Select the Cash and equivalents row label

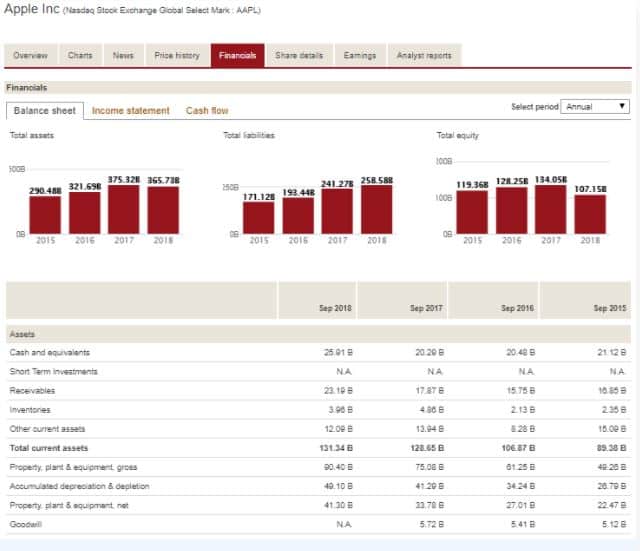pos(49,352)
